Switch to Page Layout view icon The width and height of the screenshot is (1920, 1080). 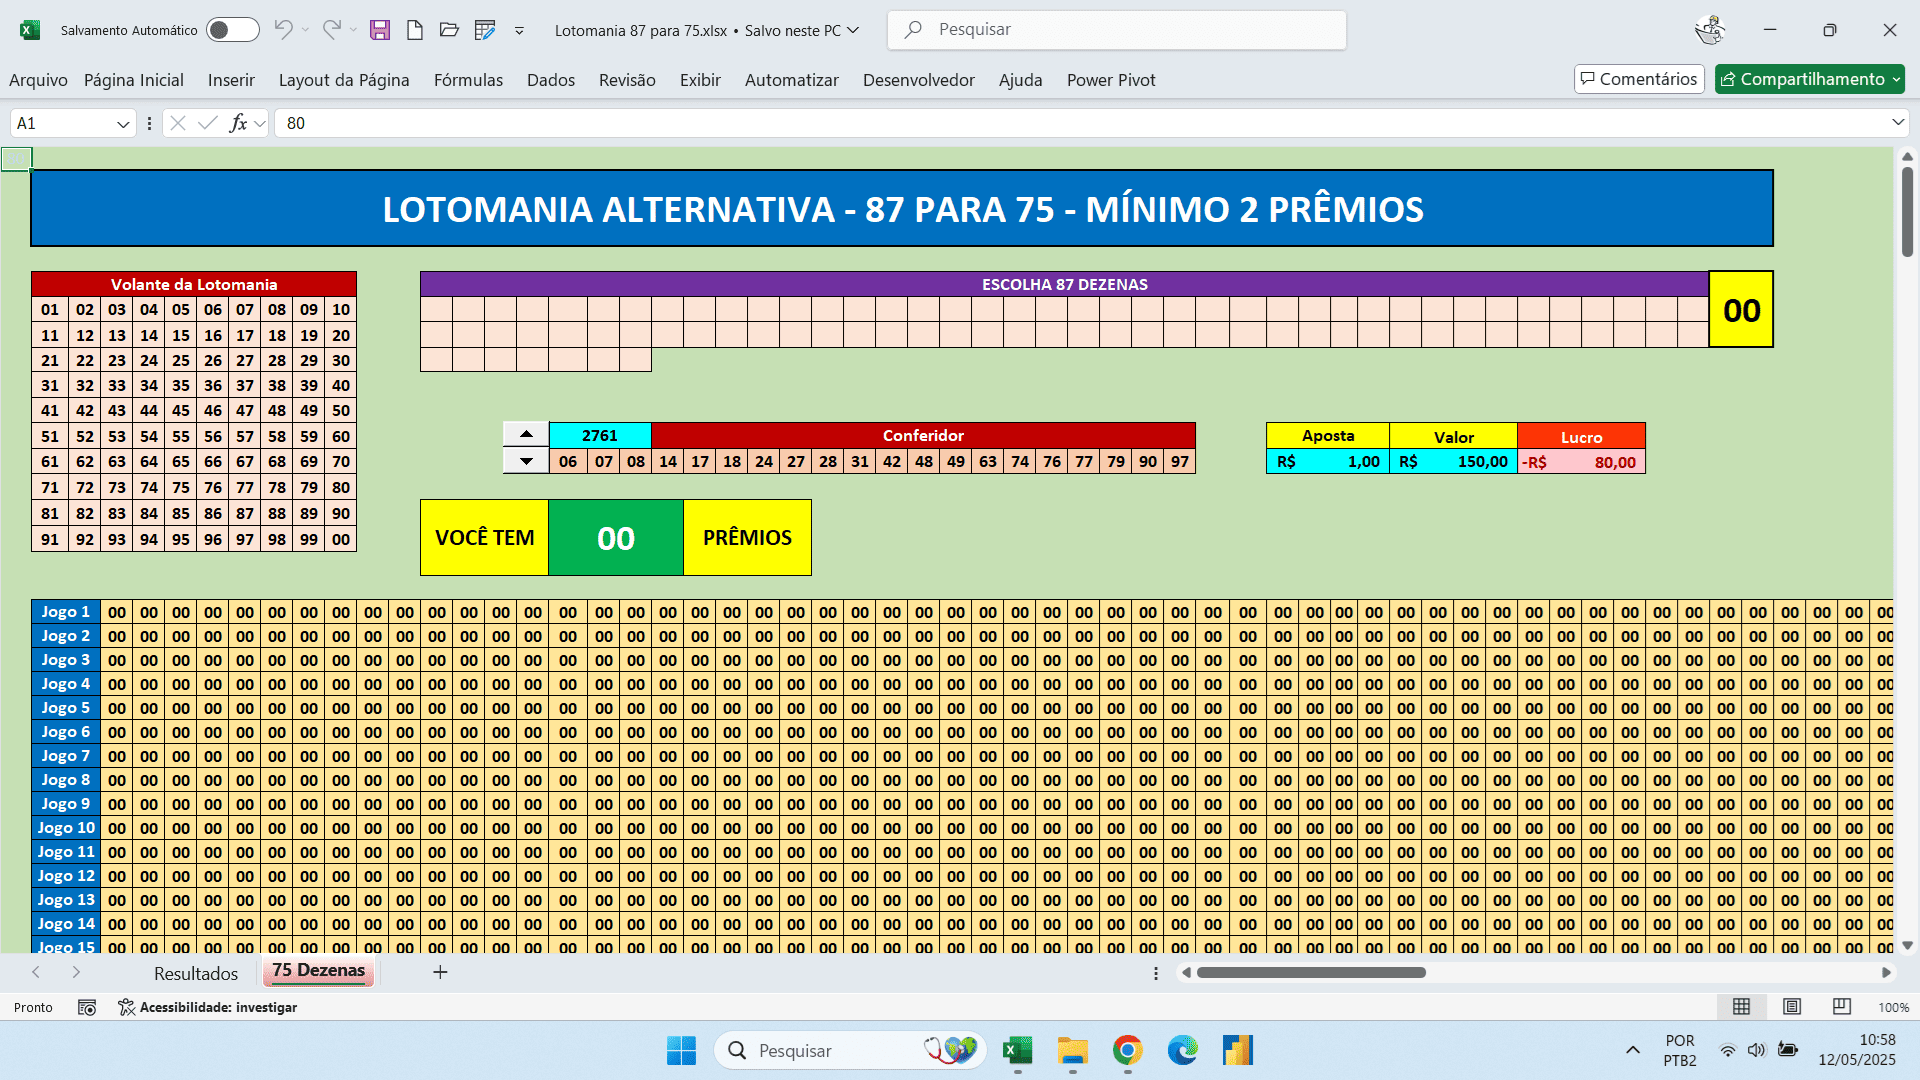click(x=1792, y=1007)
